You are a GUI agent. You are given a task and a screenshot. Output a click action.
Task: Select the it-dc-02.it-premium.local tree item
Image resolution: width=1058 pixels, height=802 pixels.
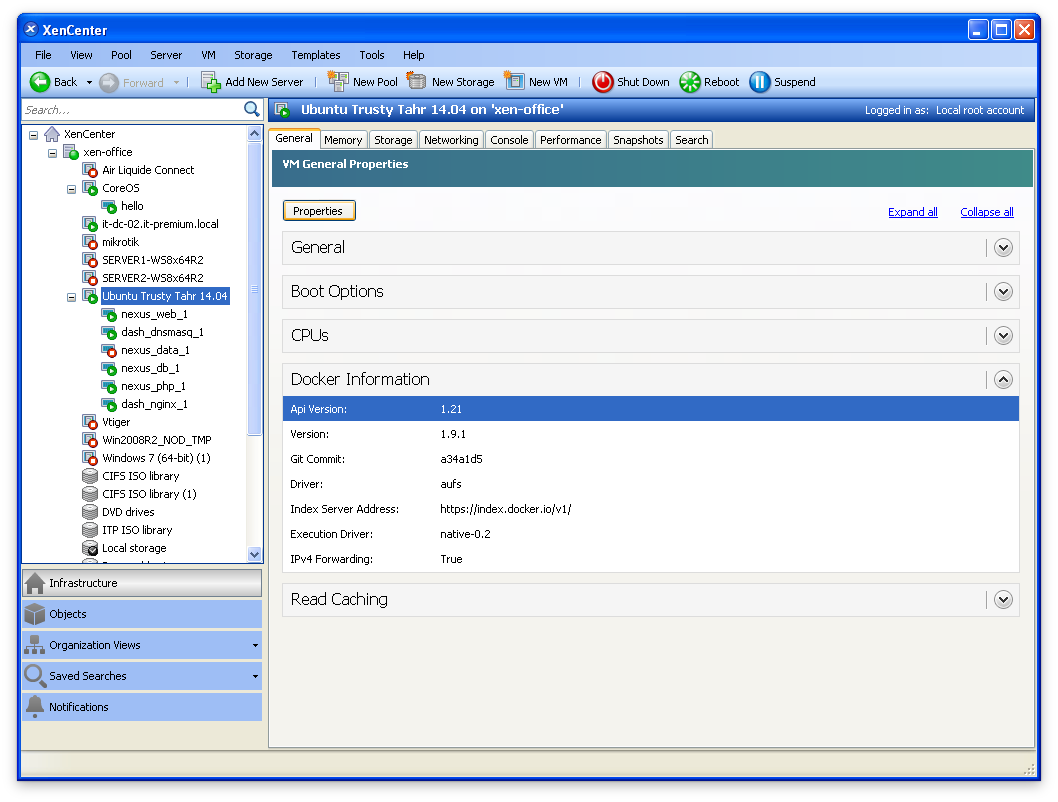pyautogui.click(x=160, y=225)
